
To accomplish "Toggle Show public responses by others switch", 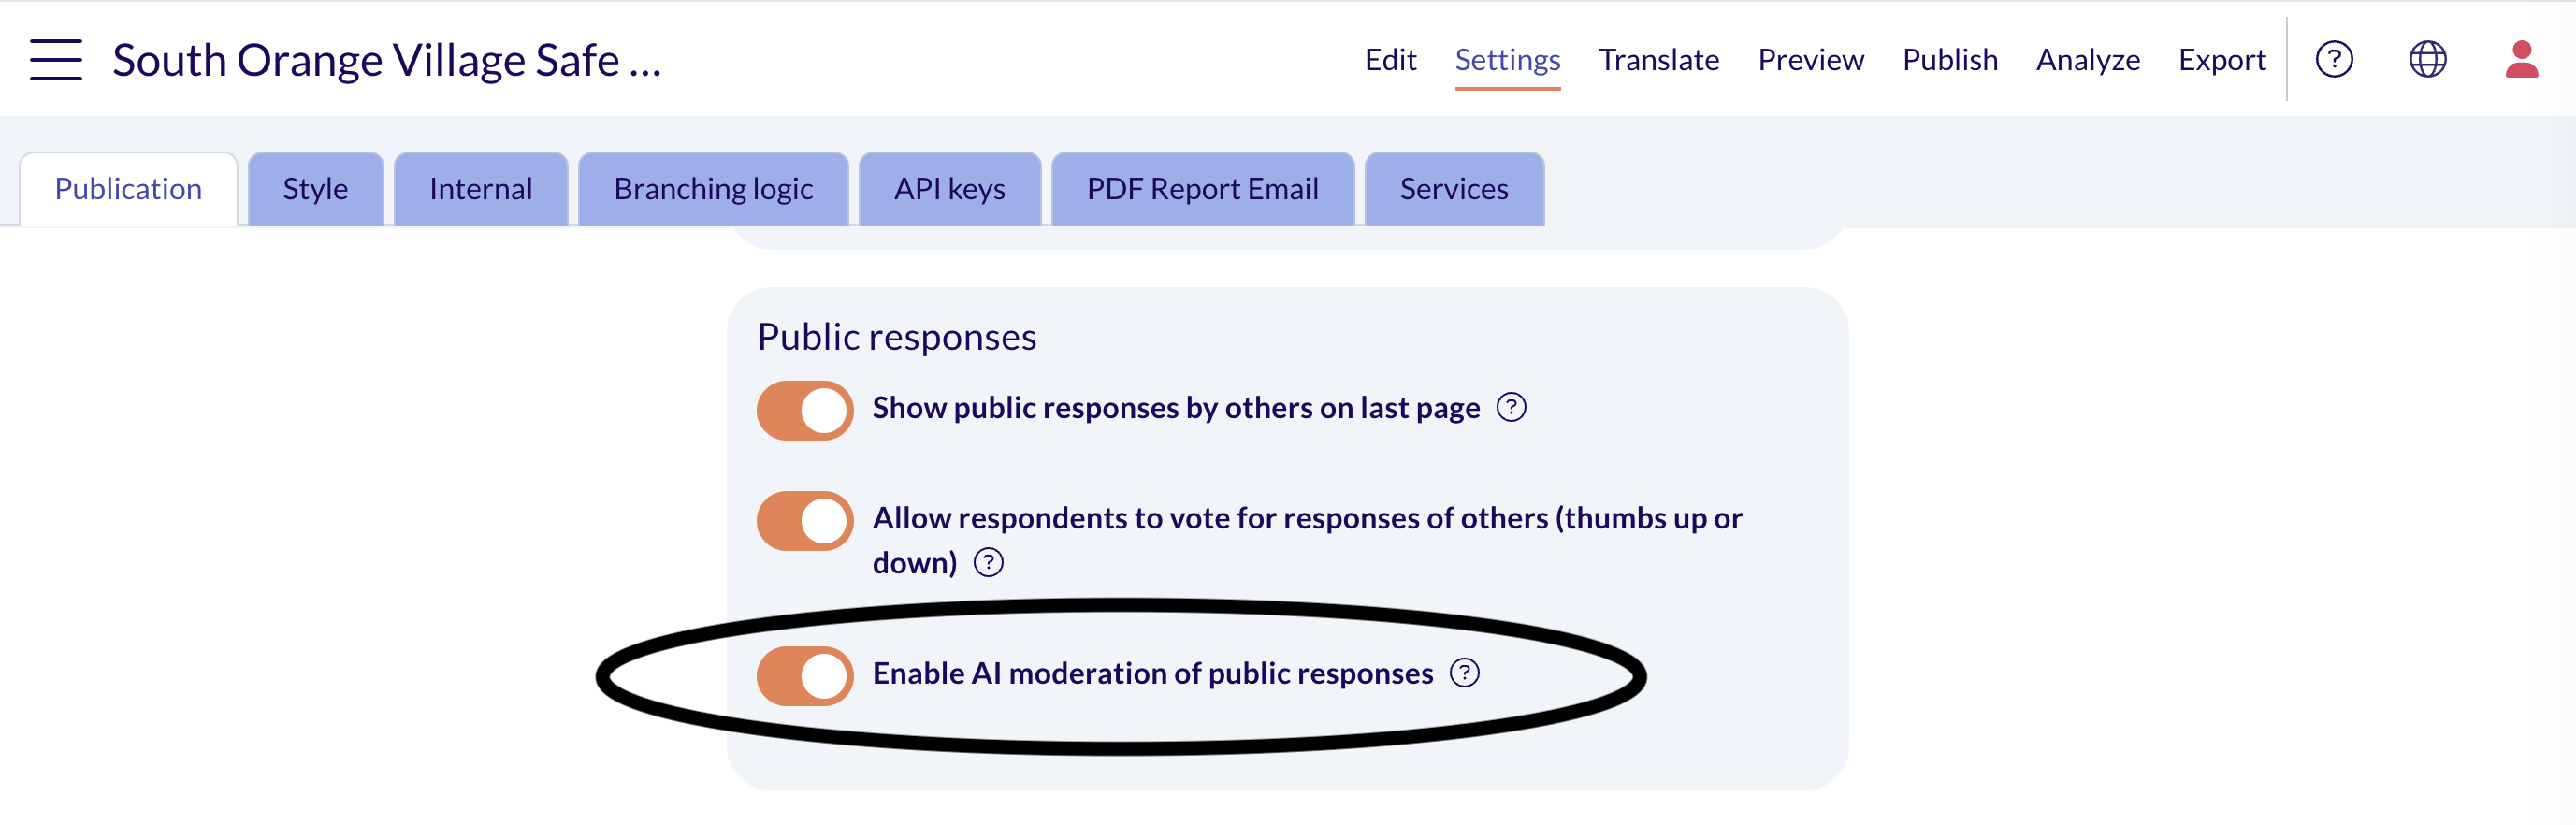I will coord(805,410).
